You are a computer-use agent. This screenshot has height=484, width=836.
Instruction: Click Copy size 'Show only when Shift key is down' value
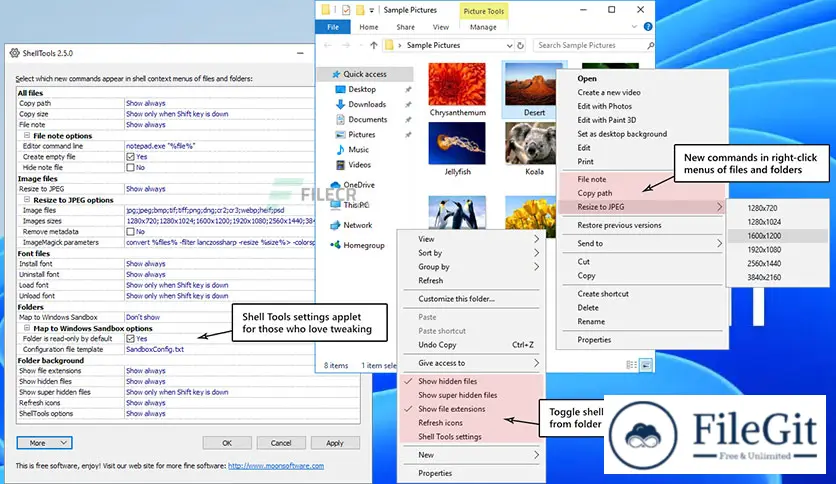[177, 114]
